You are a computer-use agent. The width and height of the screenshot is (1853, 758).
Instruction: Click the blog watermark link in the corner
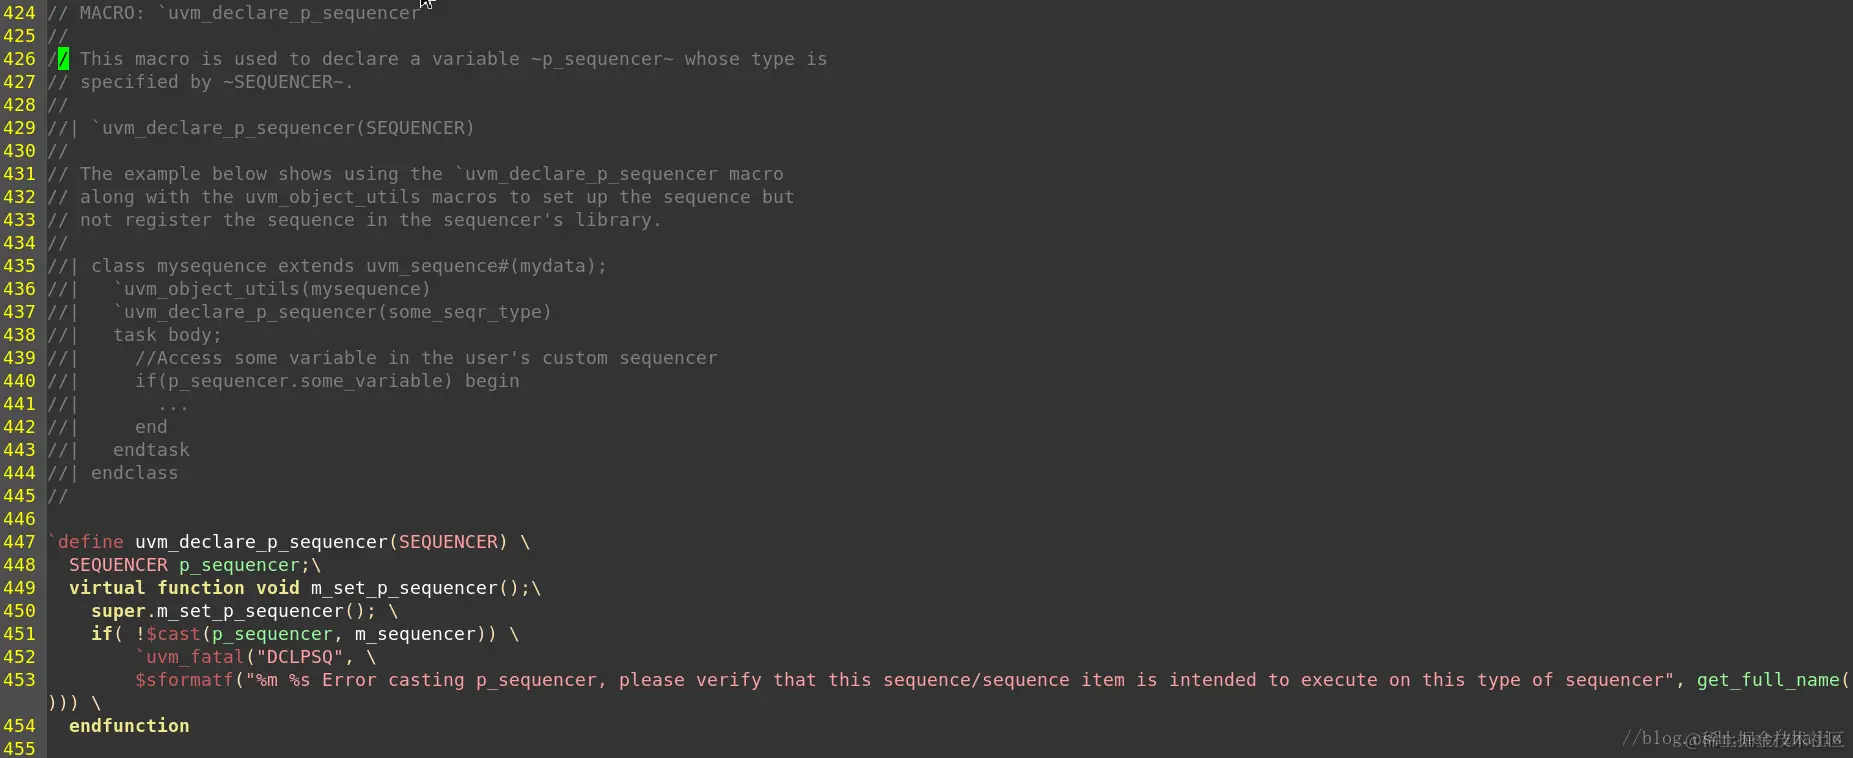click(x=1732, y=738)
